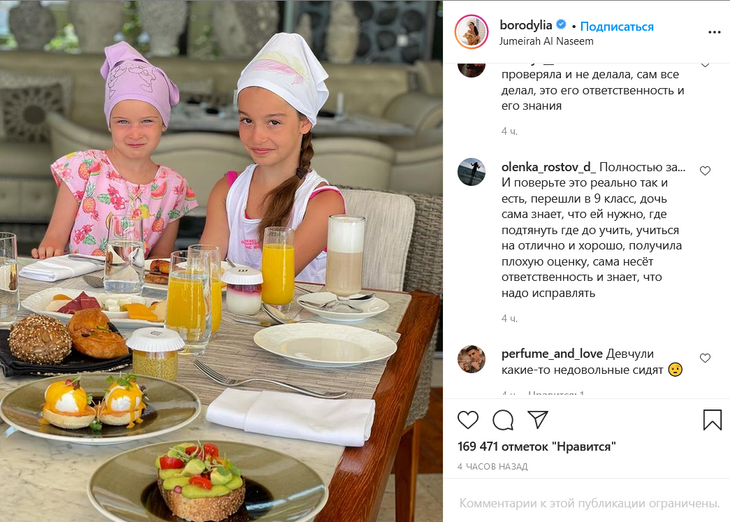Open Jumeirah Al Naseem location link
This screenshot has height=522, width=730.
point(546,41)
